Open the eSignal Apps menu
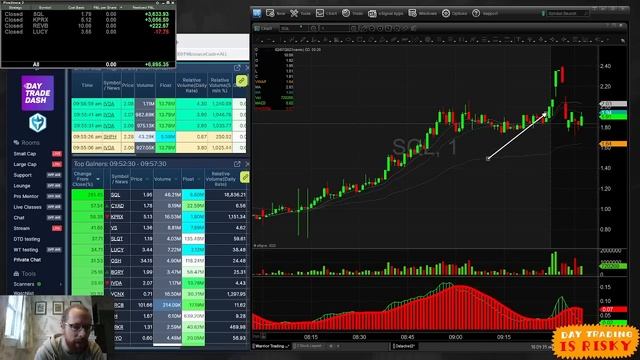This screenshot has width=640, height=360. 385,13
